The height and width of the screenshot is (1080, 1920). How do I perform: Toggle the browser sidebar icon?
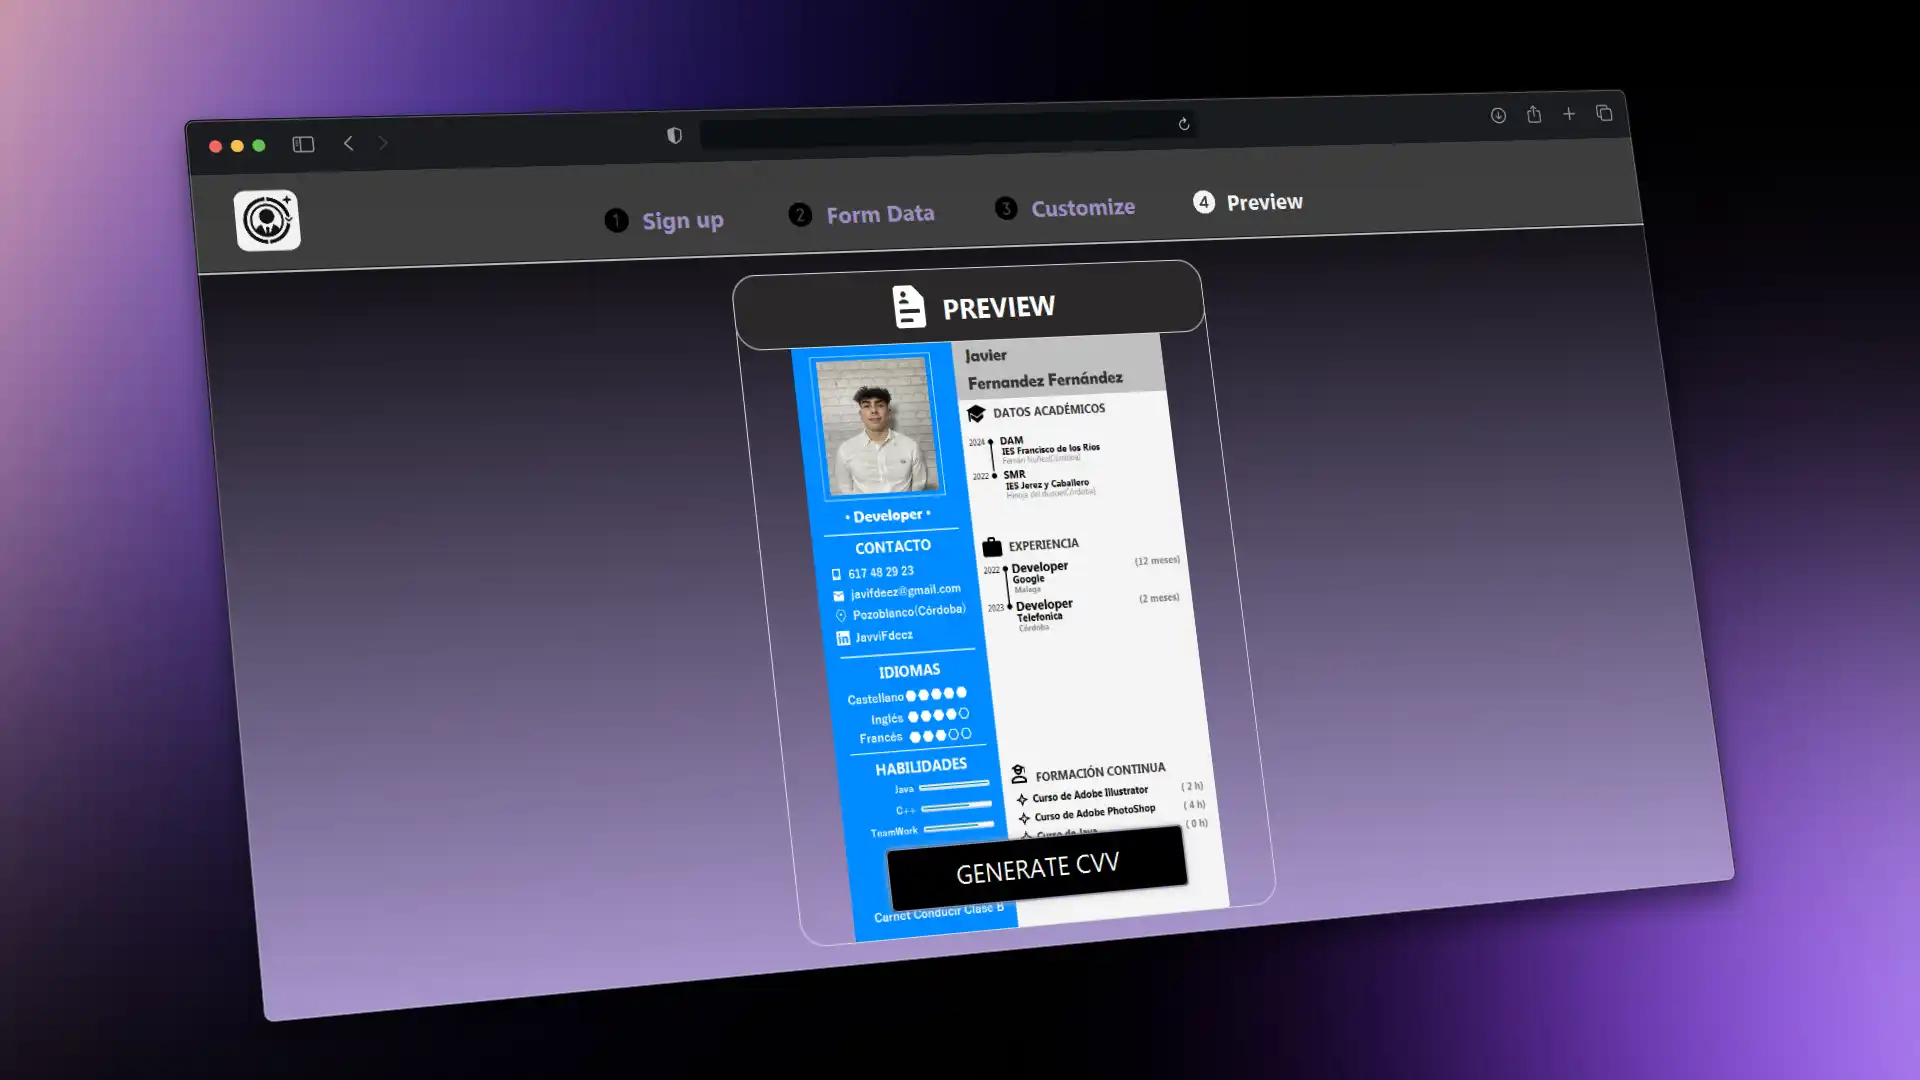(303, 145)
